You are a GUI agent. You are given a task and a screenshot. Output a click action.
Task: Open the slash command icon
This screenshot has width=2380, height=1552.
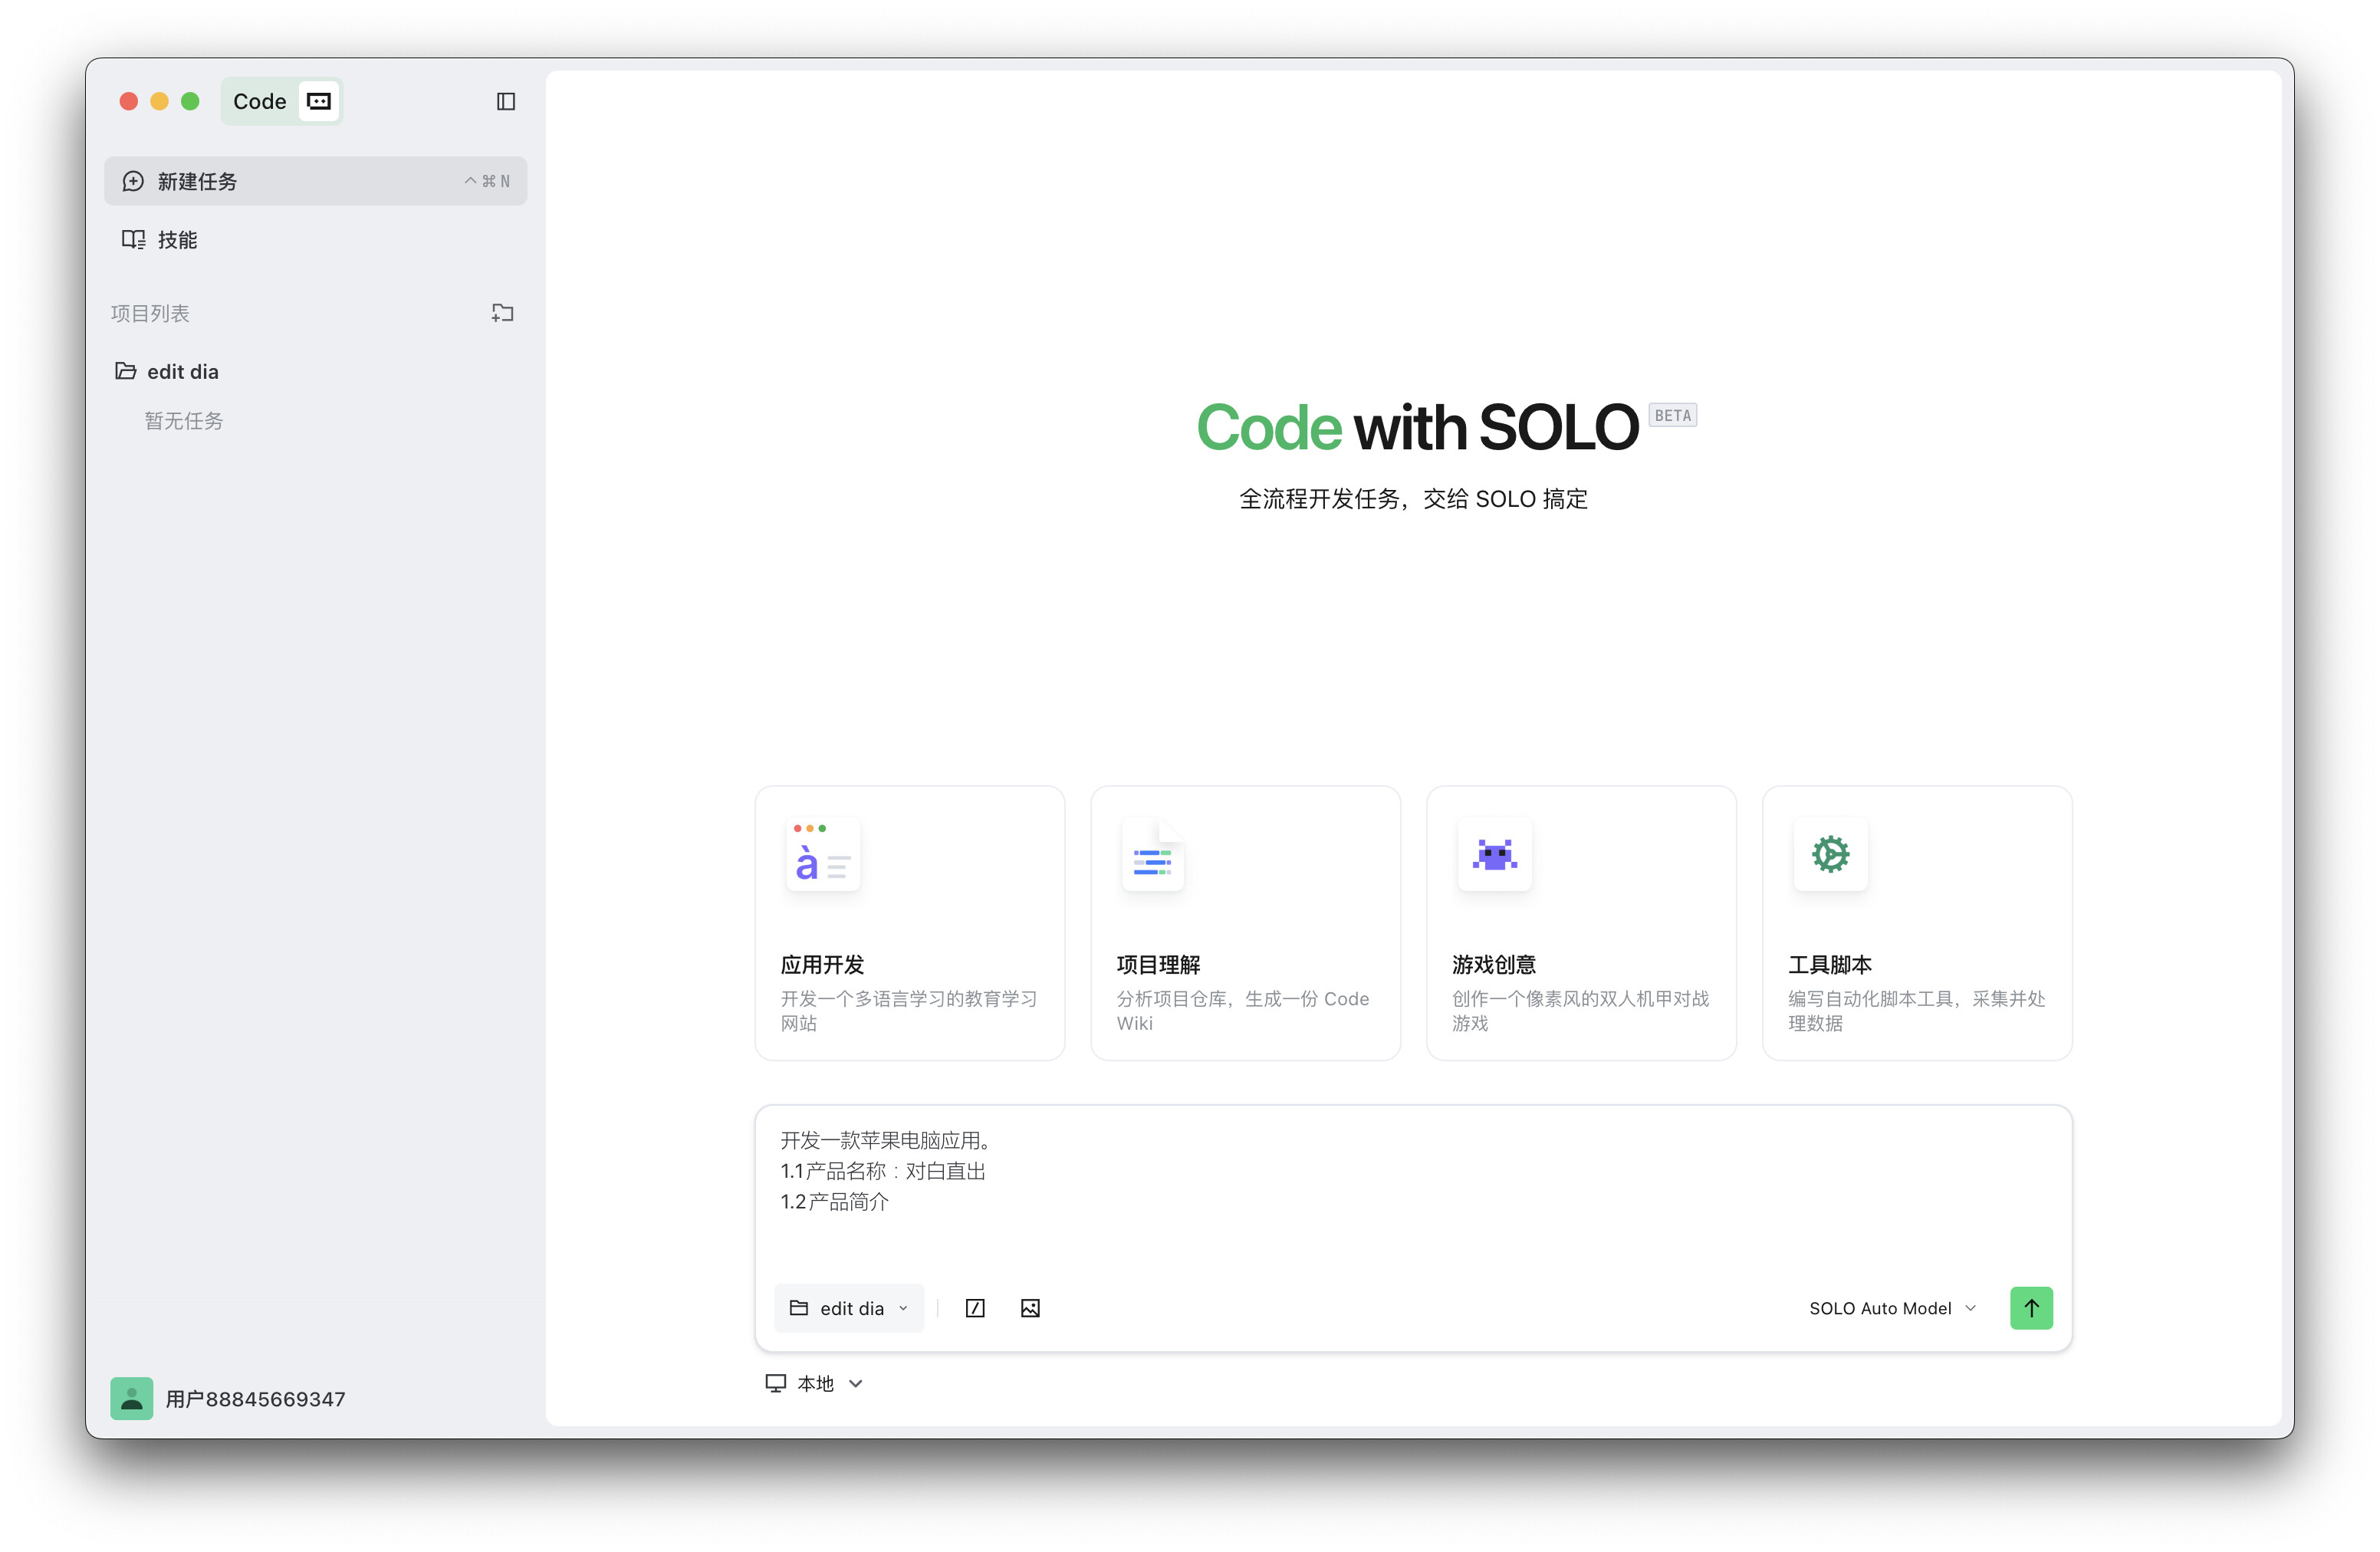[x=975, y=1308]
